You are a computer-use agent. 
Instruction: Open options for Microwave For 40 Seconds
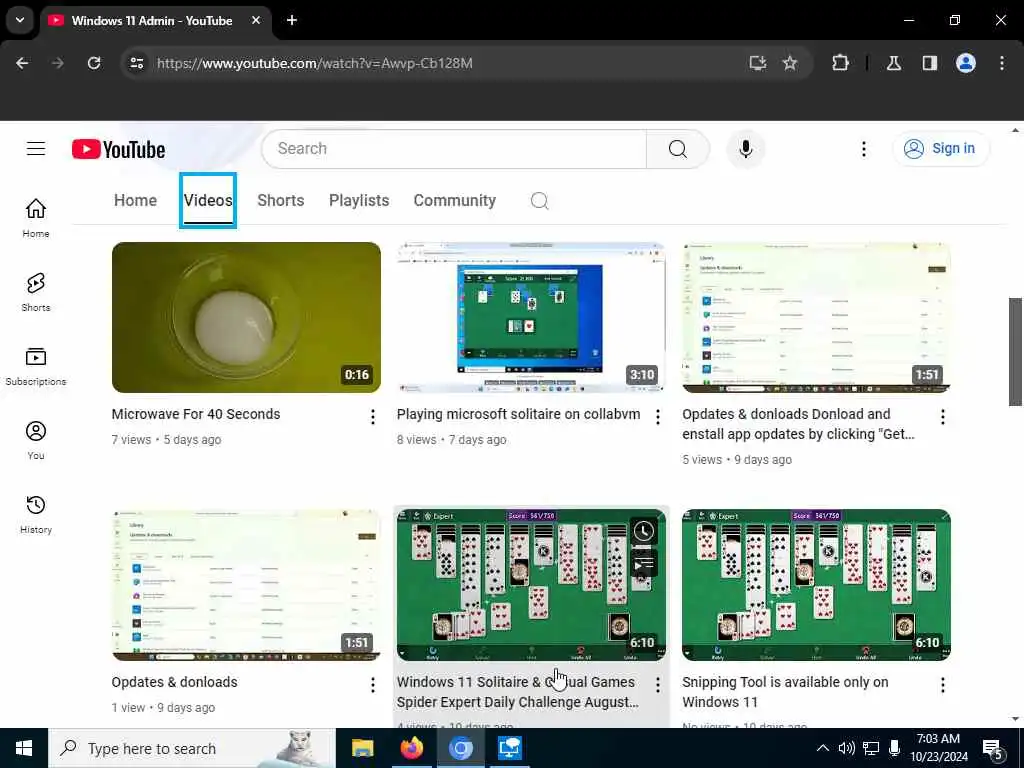[x=373, y=417]
